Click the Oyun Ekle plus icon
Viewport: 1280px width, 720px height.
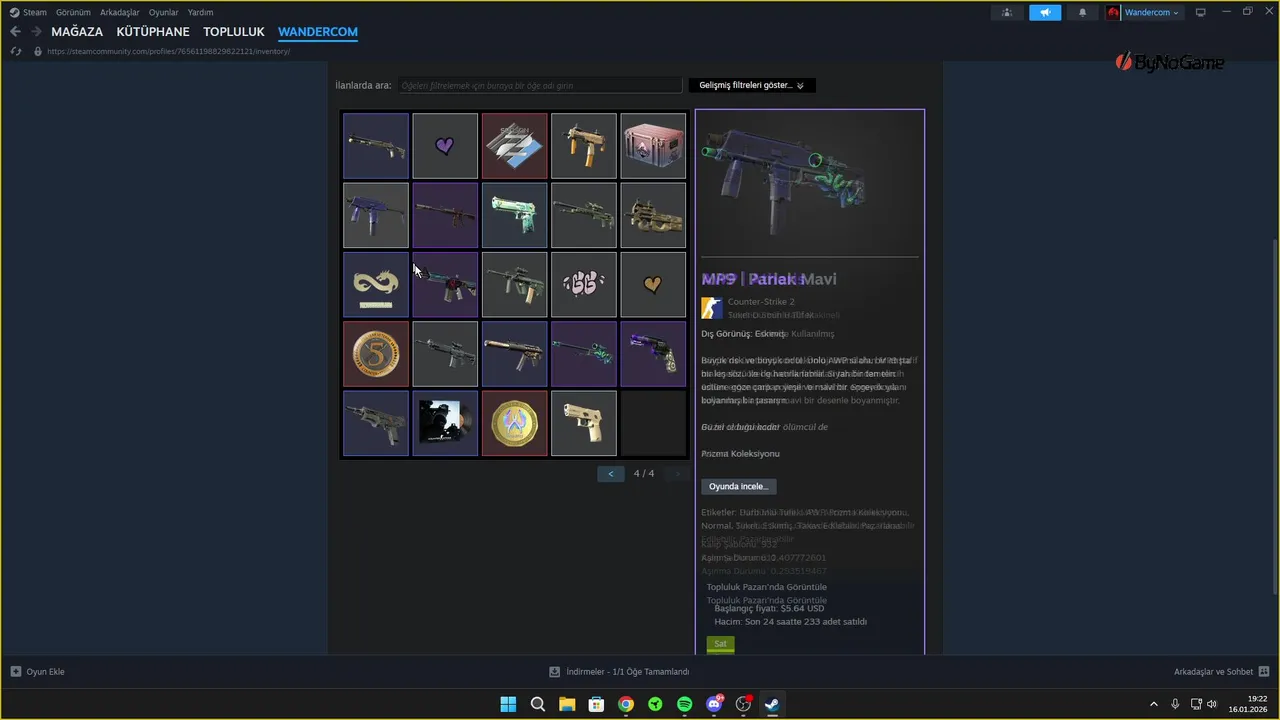16,672
